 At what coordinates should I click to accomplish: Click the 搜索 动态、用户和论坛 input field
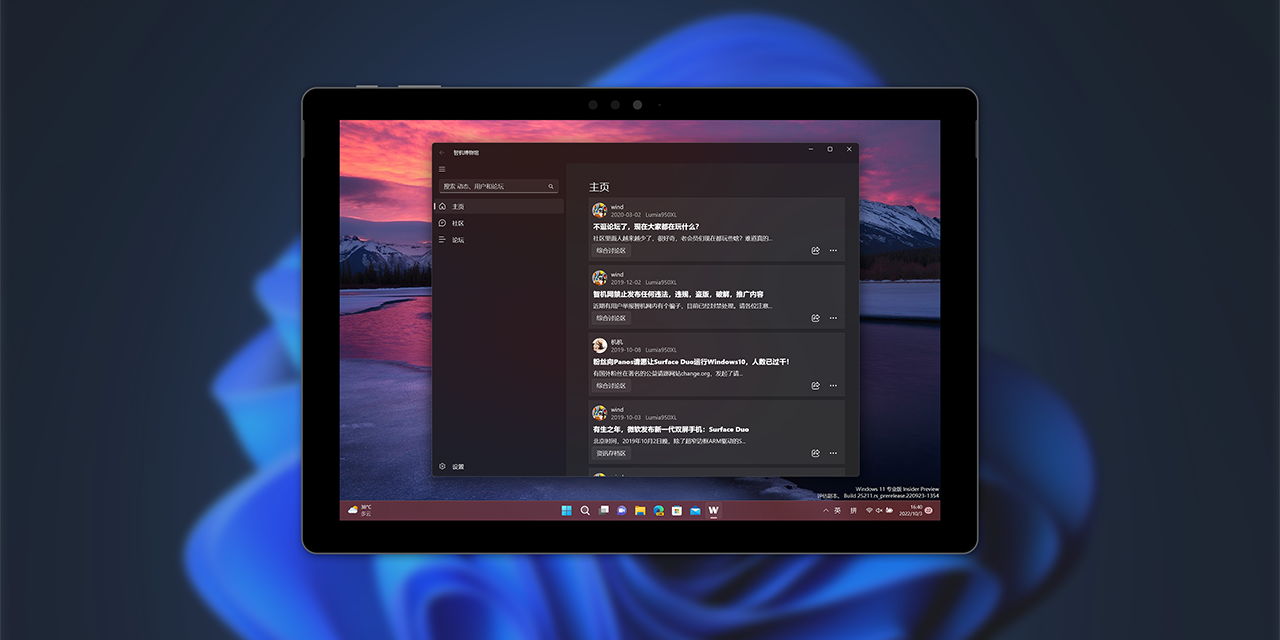pyautogui.click(x=488, y=186)
